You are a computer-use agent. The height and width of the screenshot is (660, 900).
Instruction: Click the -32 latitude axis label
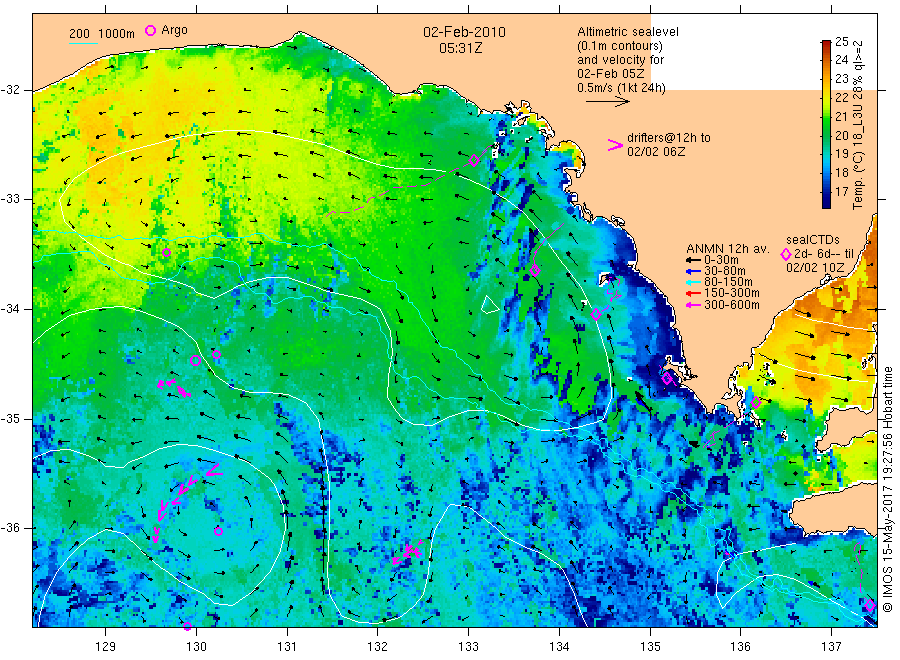pyautogui.click(x=10, y=90)
